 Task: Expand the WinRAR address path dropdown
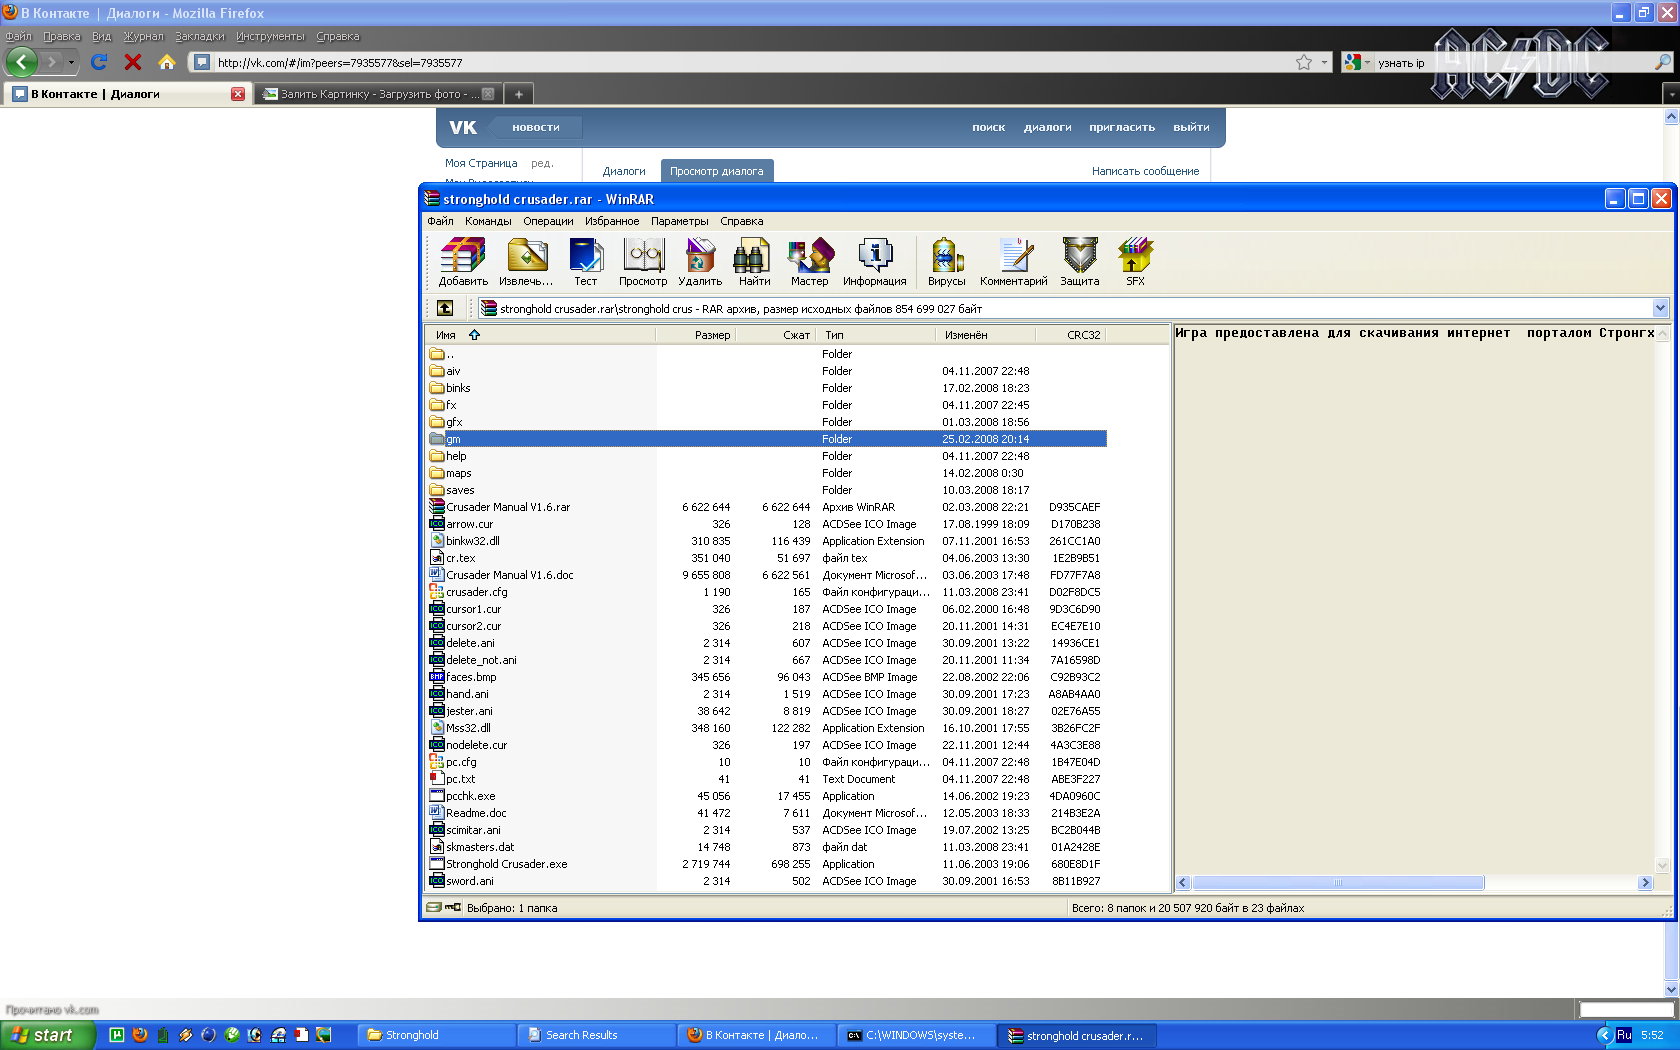(1660, 308)
